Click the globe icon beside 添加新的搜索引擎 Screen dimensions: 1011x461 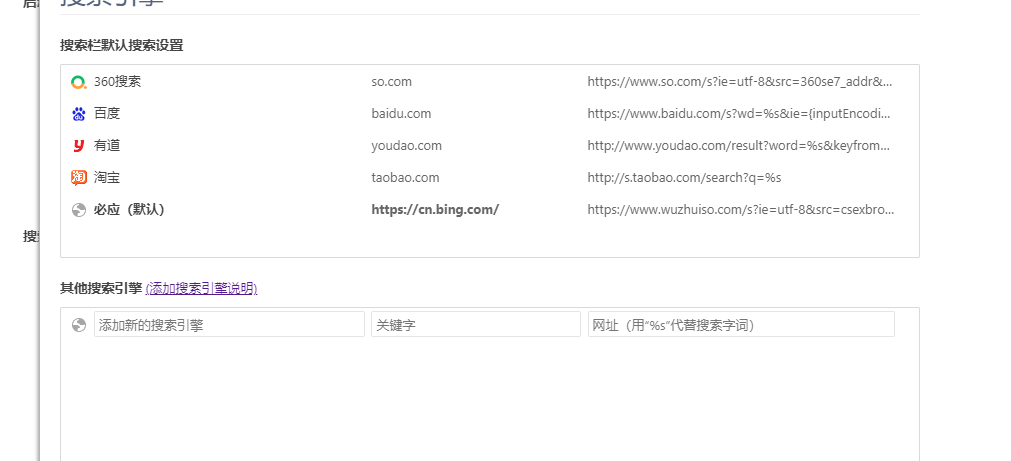(79, 325)
